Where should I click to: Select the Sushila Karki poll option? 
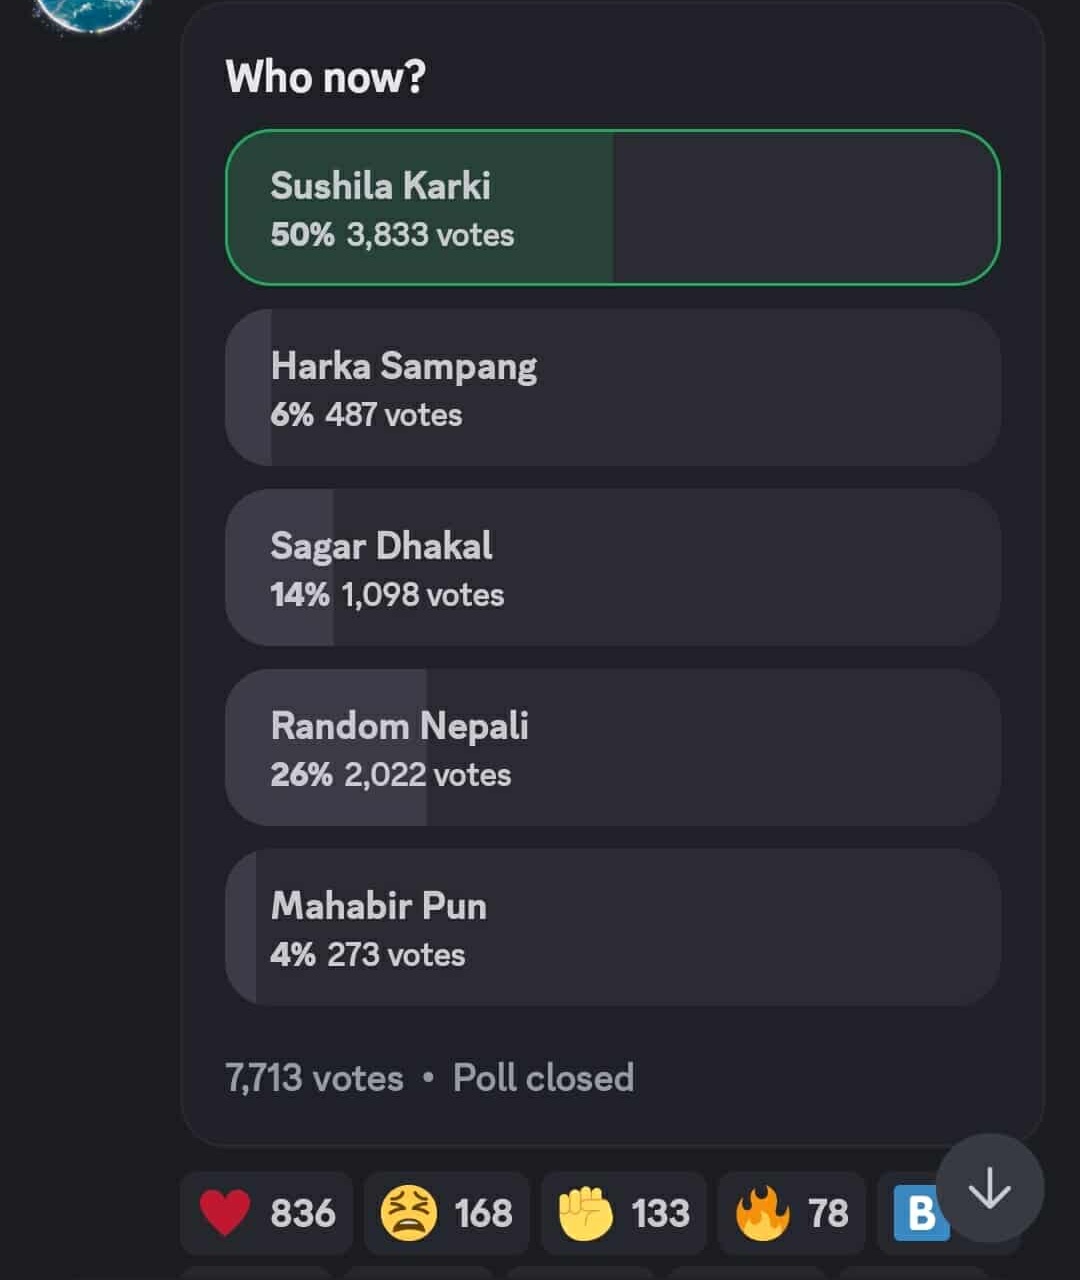612,207
